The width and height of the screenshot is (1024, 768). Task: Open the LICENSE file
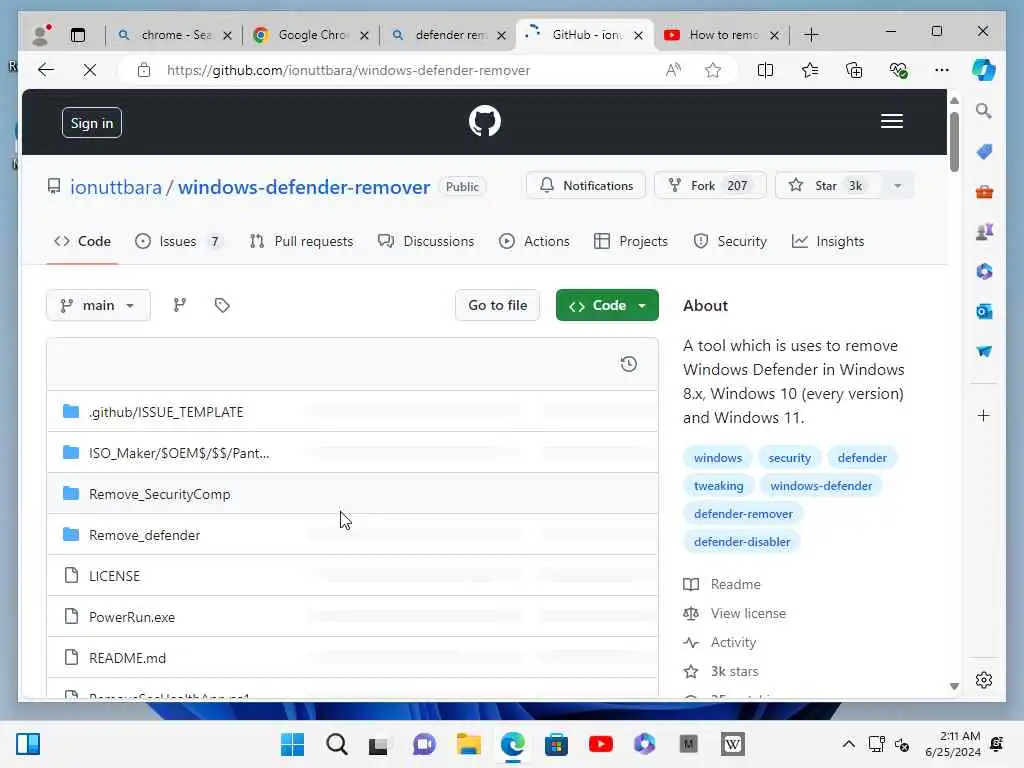(114, 576)
